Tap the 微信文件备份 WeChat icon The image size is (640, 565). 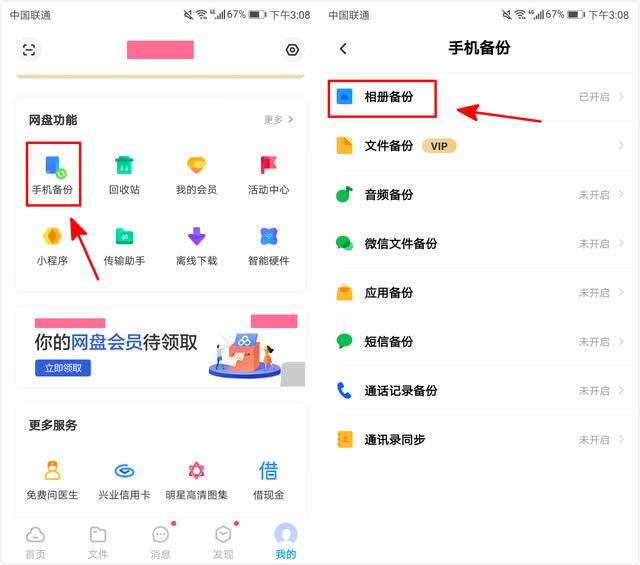[344, 243]
